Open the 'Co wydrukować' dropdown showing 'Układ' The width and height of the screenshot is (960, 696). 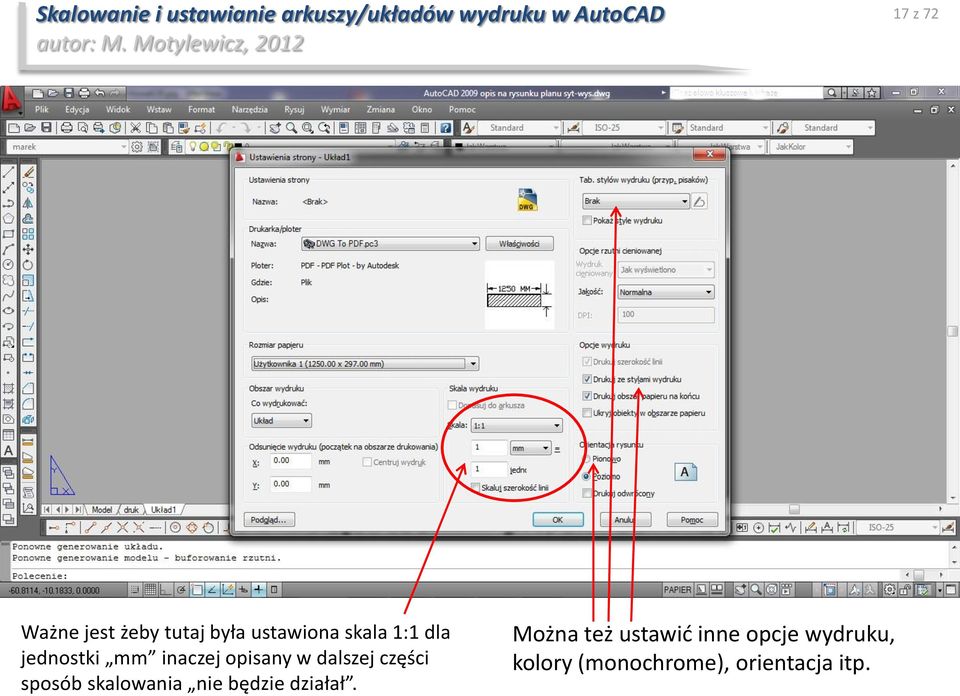click(282, 421)
